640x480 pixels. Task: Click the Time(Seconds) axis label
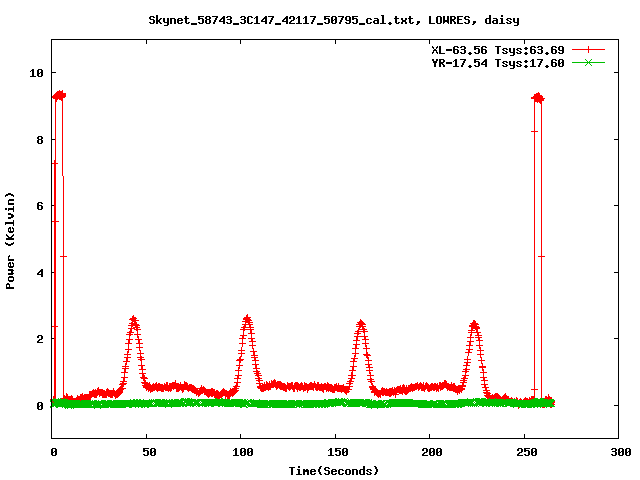pos(334,471)
